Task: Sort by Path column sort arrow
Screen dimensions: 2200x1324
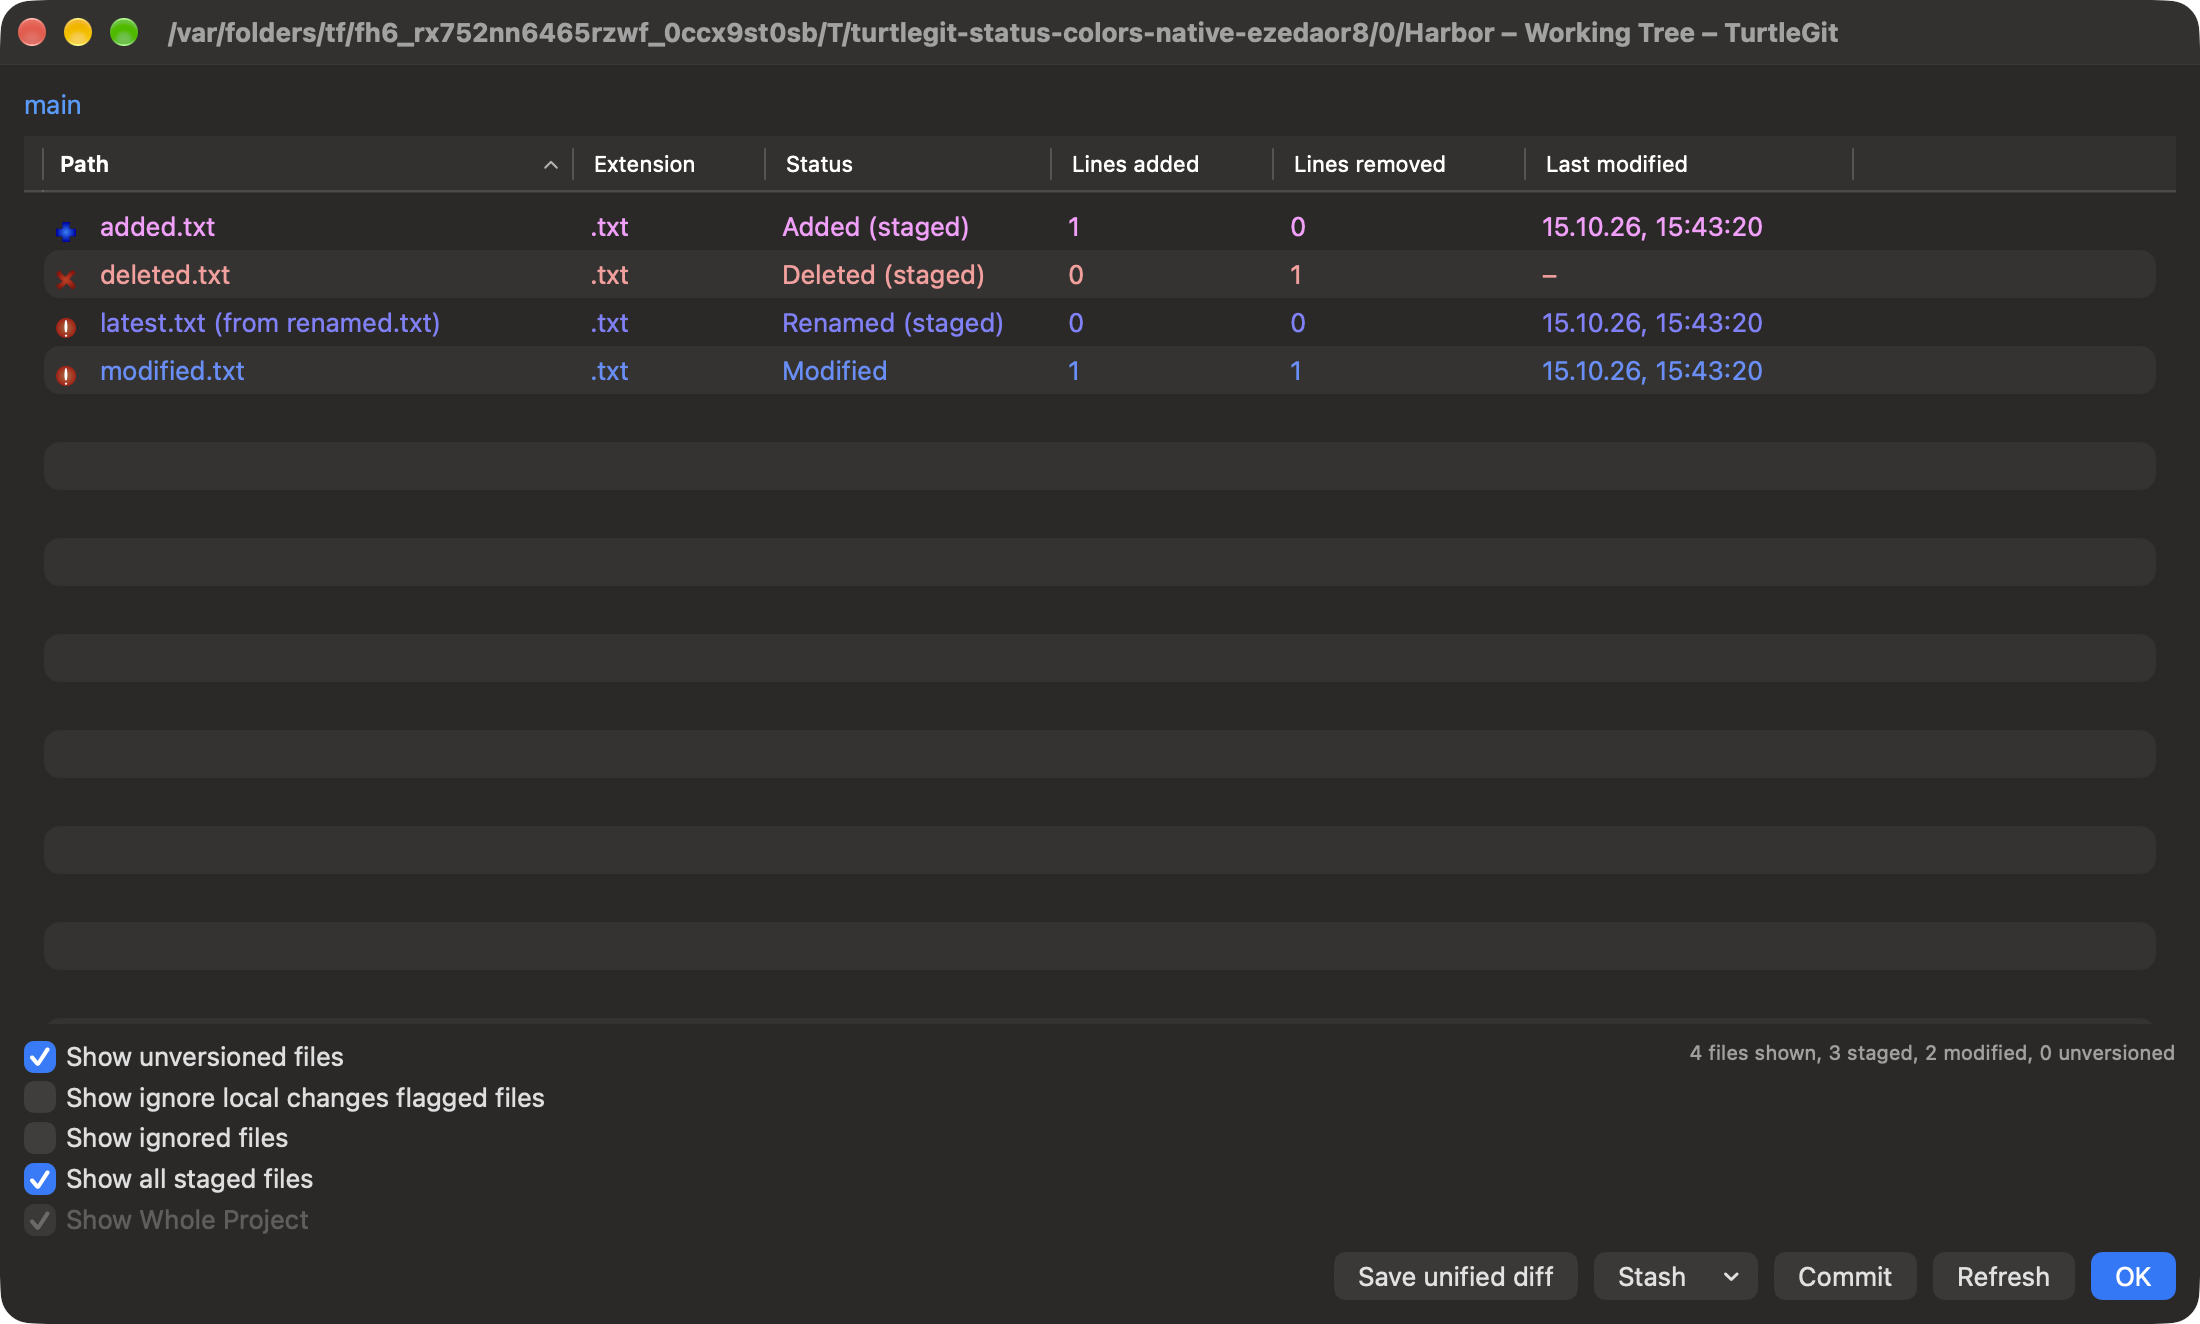Action: tap(550, 165)
